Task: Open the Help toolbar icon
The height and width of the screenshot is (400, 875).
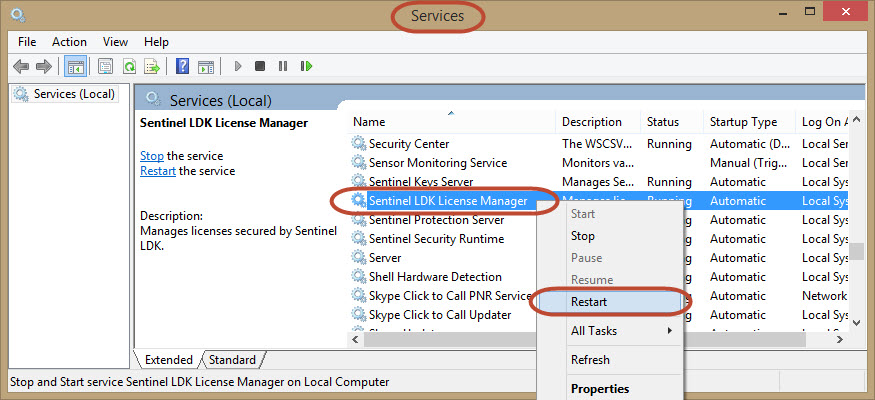Action: pyautogui.click(x=182, y=67)
